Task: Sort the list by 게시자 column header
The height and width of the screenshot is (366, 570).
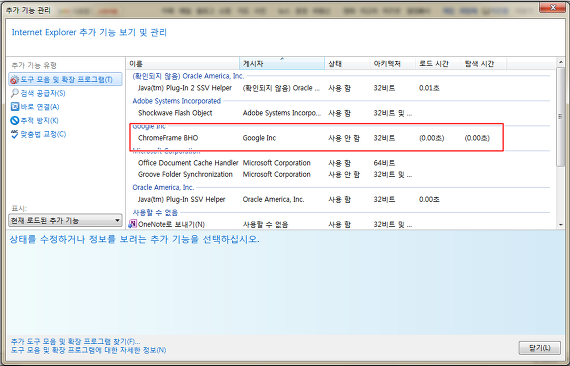Action: (x=282, y=64)
